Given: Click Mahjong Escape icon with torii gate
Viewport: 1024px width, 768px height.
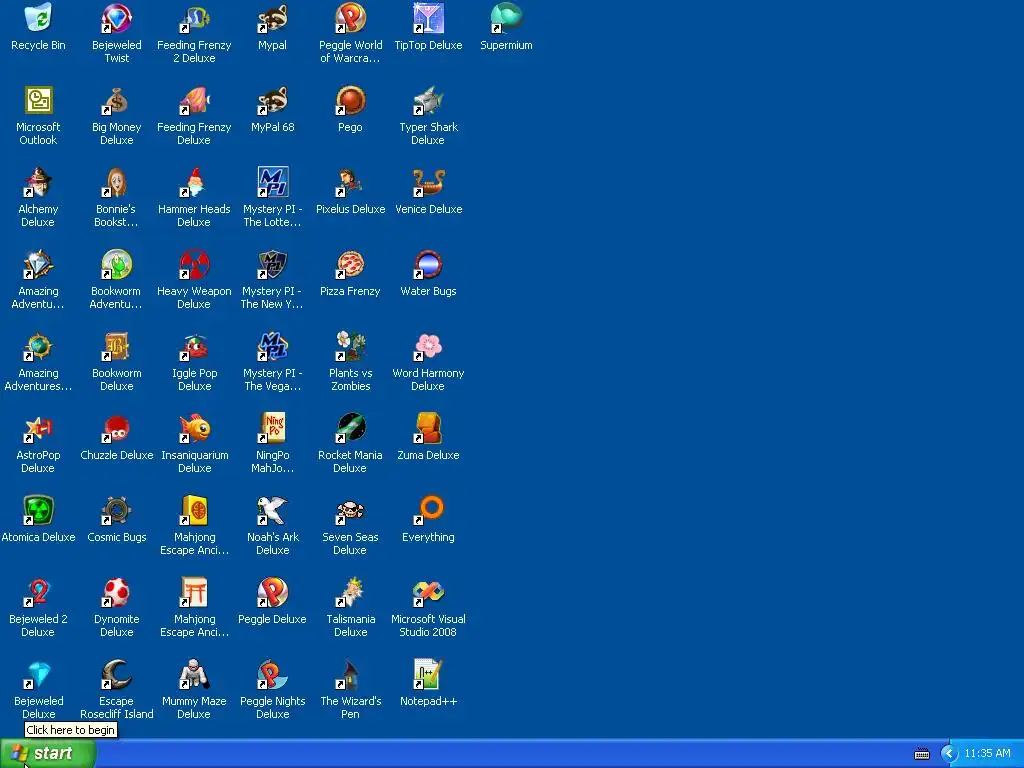Looking at the screenshot, I should 194,592.
